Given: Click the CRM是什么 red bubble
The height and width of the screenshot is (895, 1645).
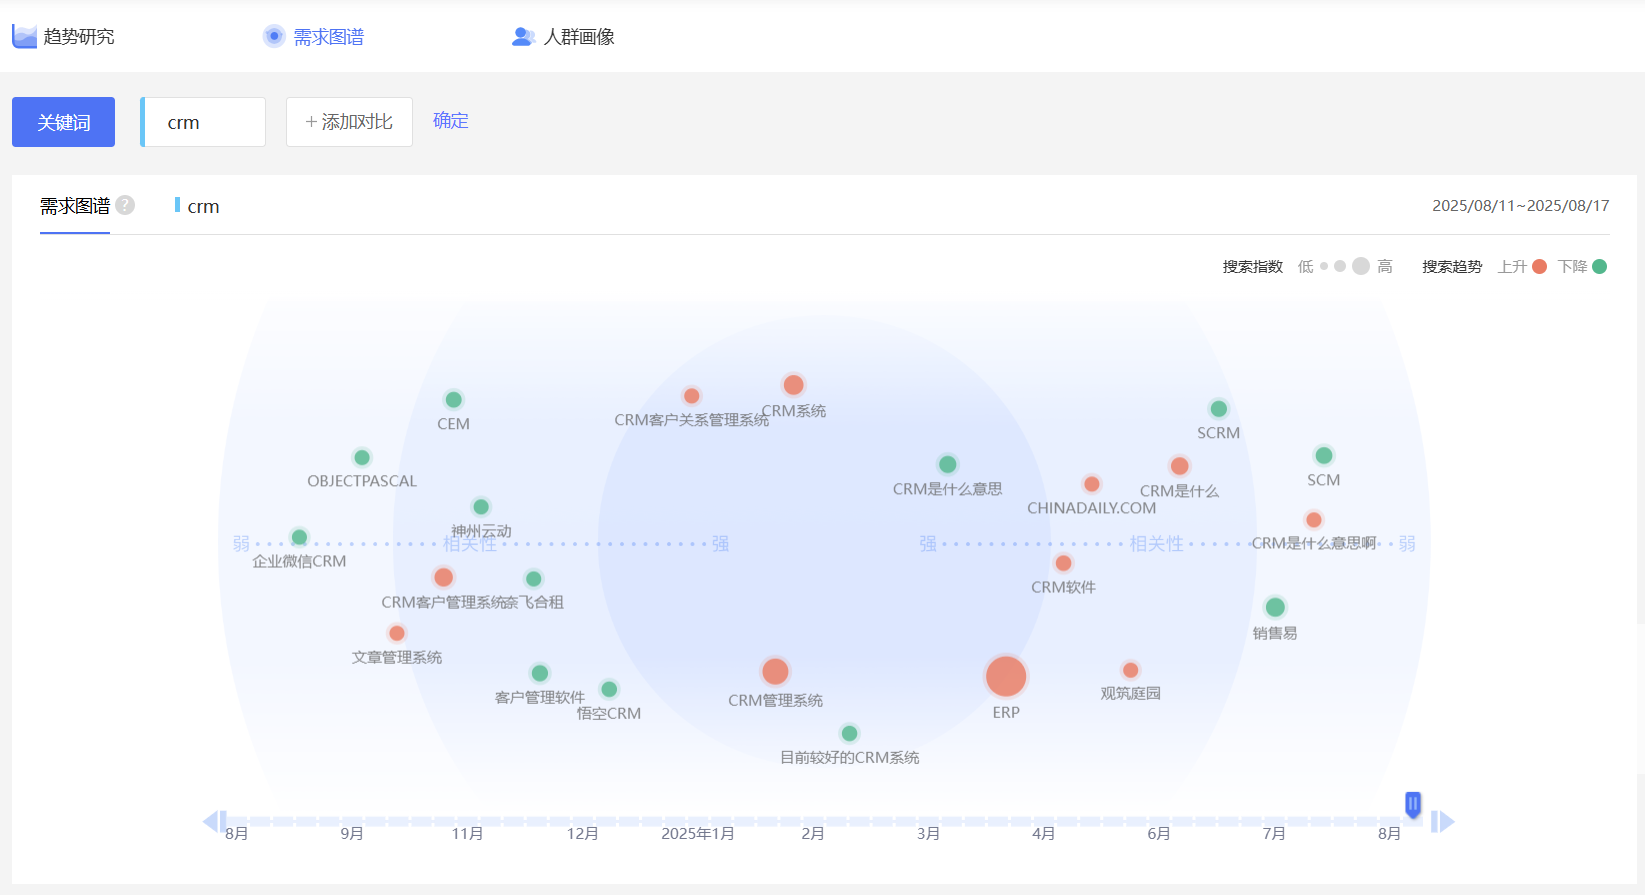Looking at the screenshot, I should coord(1180,466).
